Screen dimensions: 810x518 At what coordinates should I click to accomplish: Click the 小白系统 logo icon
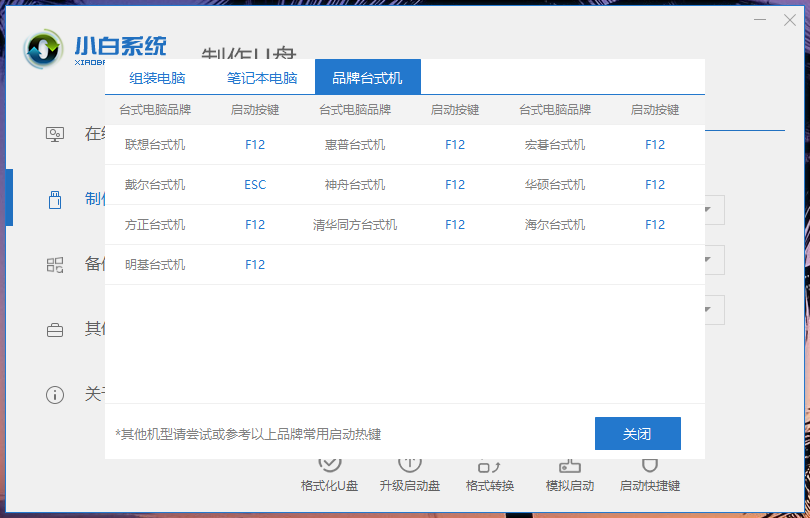pyautogui.click(x=44, y=48)
